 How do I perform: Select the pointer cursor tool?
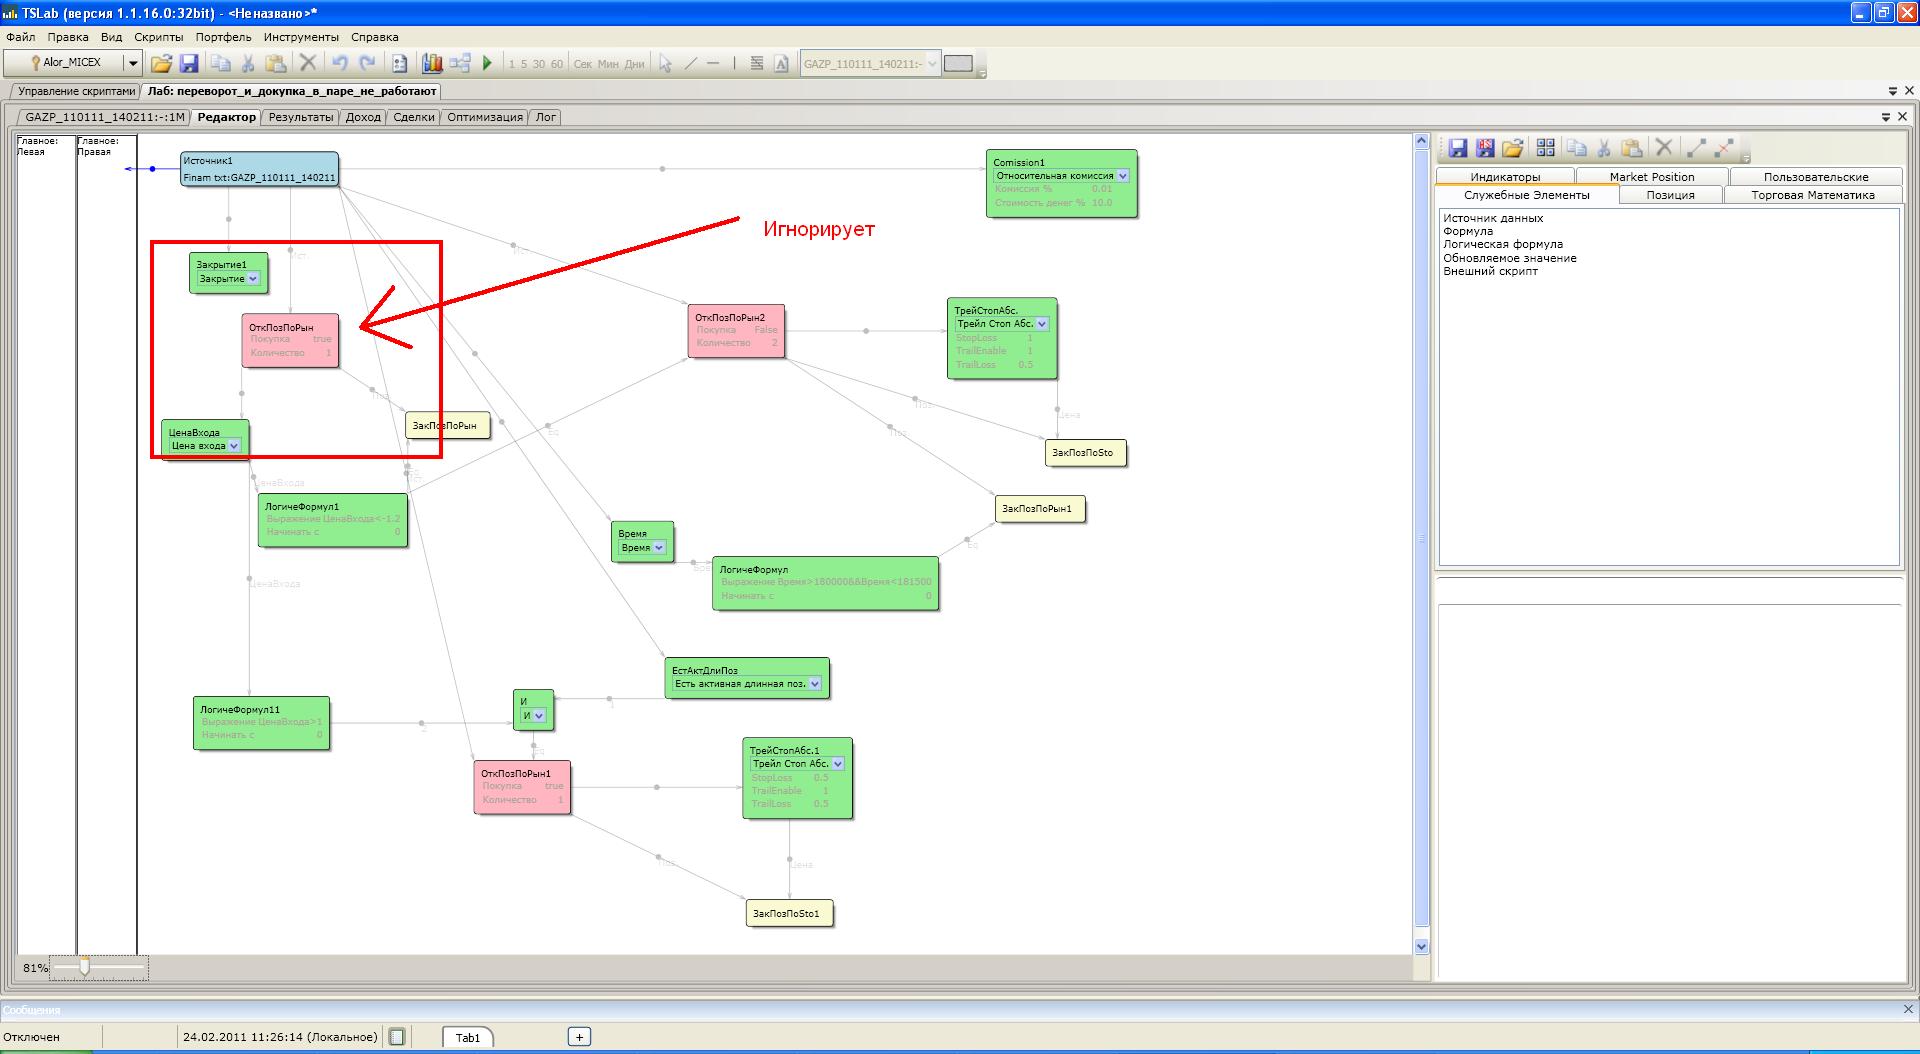pyautogui.click(x=665, y=63)
